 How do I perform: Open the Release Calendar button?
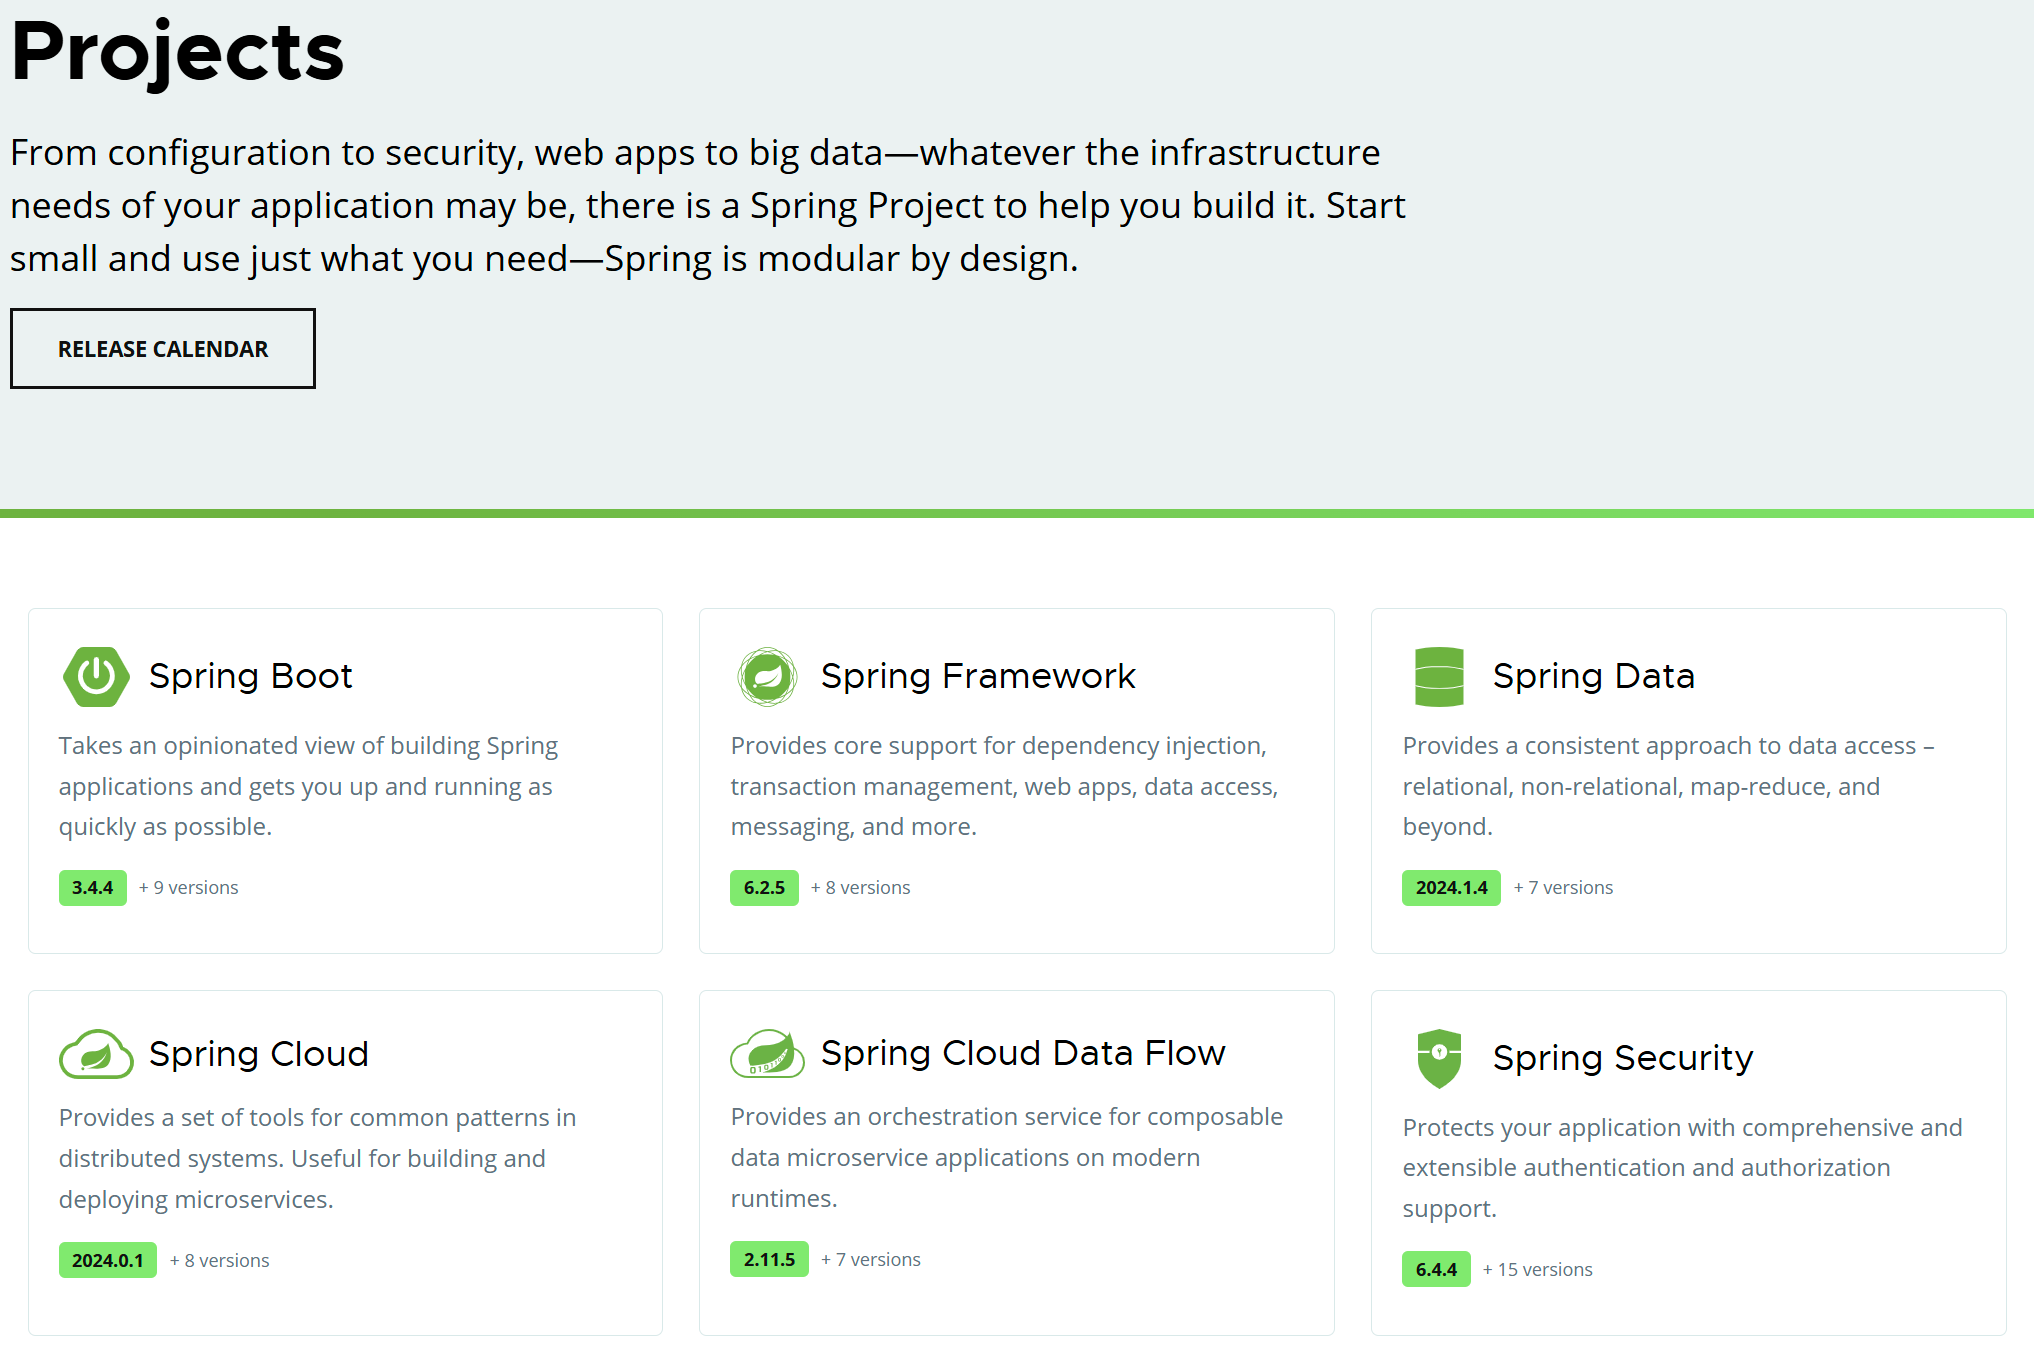pyautogui.click(x=163, y=349)
